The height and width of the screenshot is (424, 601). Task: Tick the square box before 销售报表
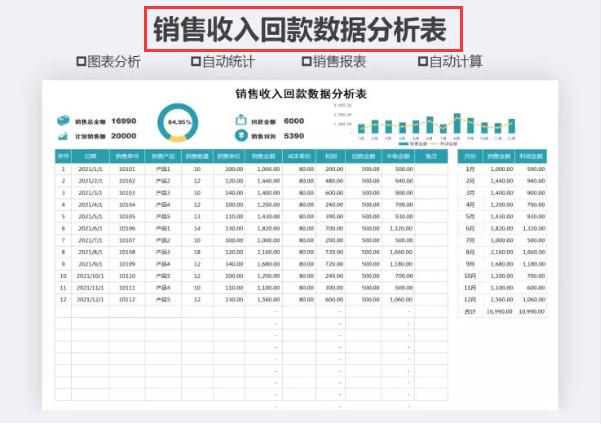tap(306, 61)
